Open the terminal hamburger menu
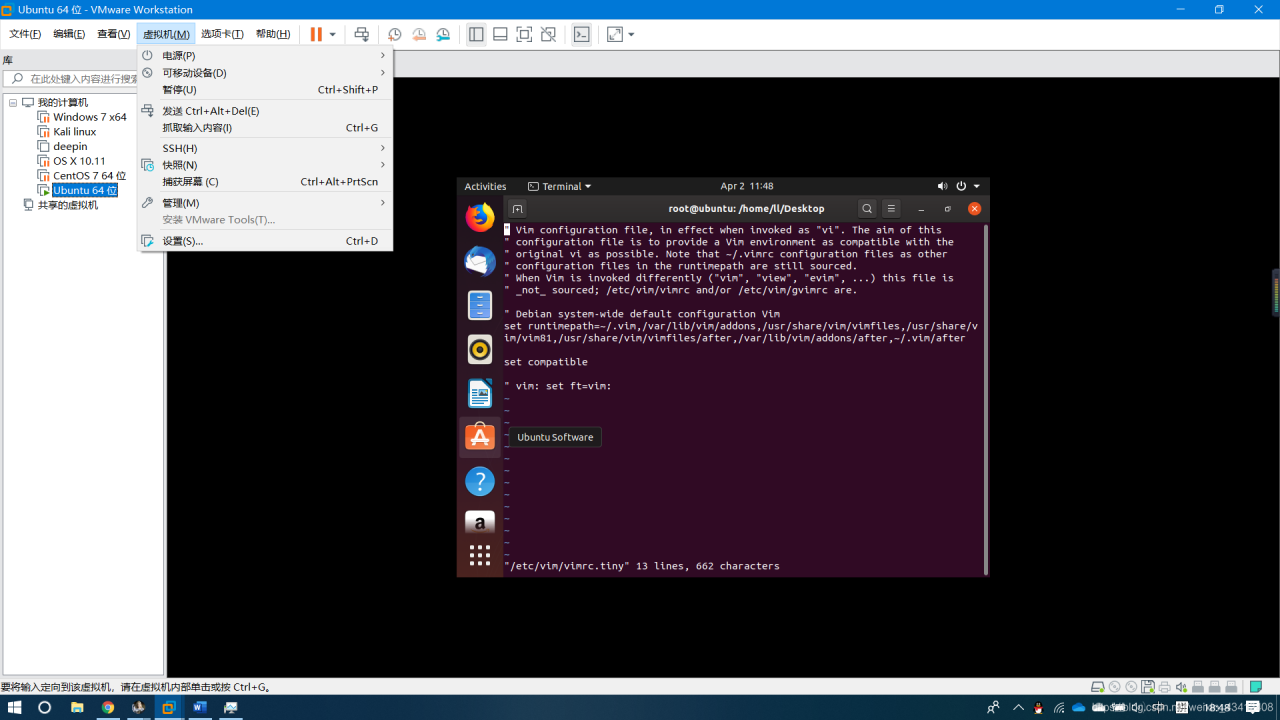Screen dimensions: 1280x720 (891, 209)
